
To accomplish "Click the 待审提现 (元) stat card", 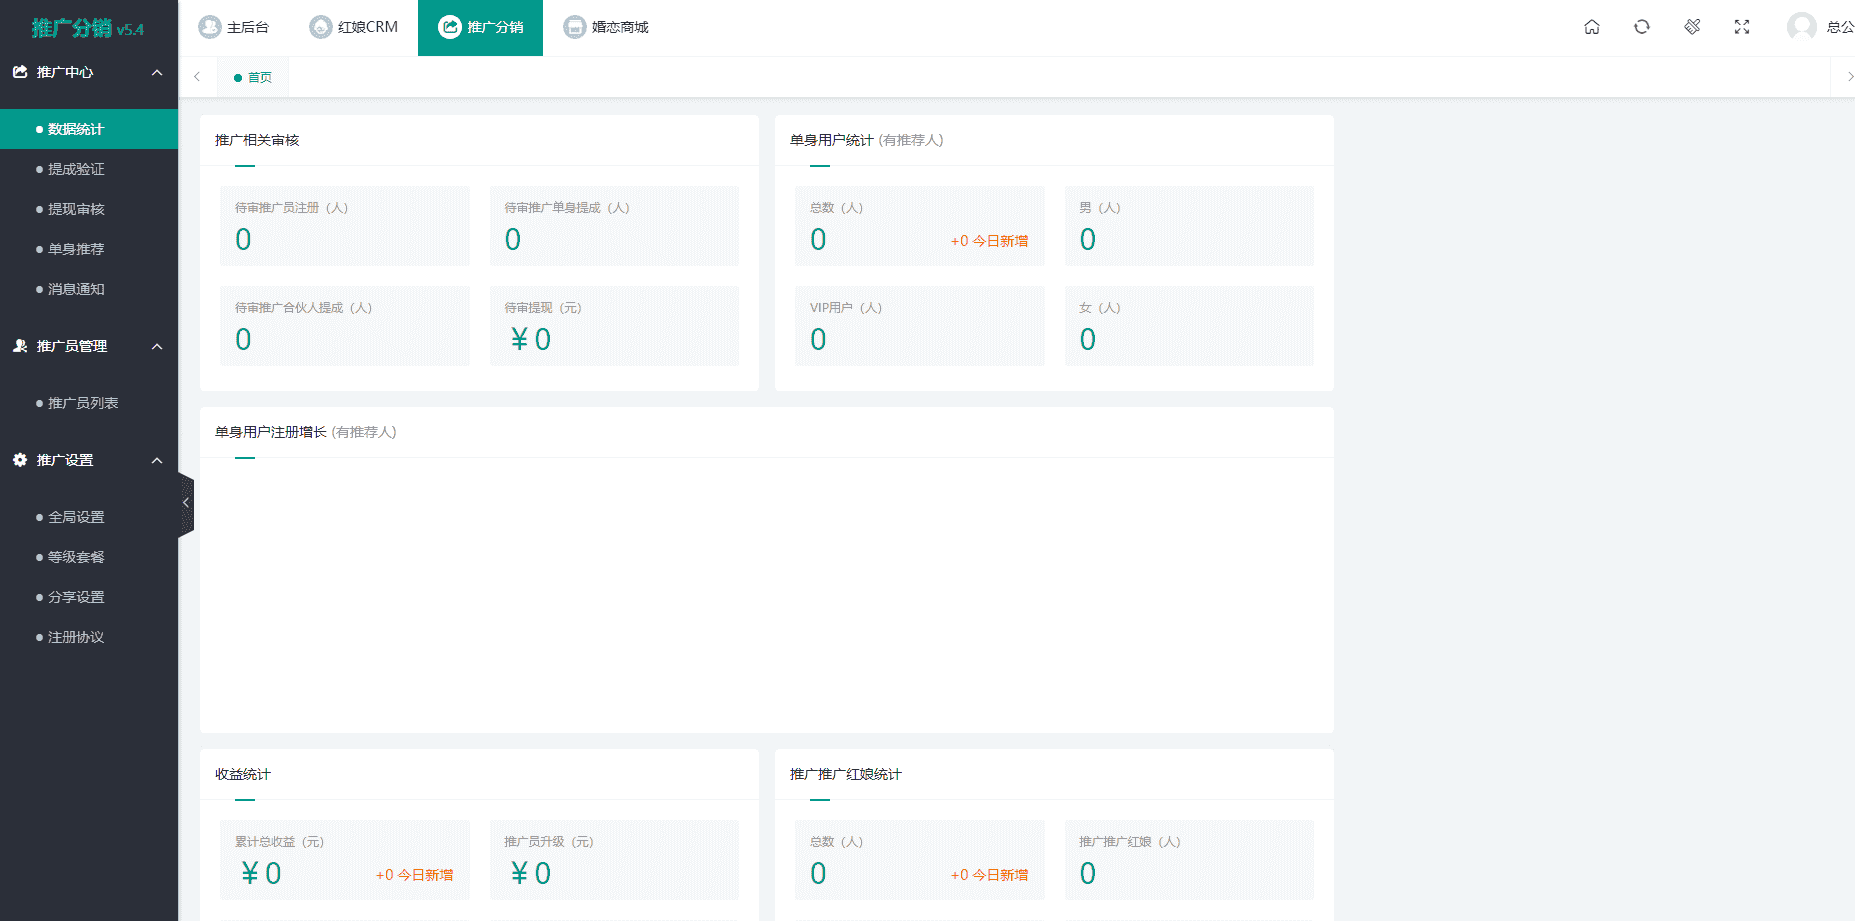I will click(x=614, y=326).
